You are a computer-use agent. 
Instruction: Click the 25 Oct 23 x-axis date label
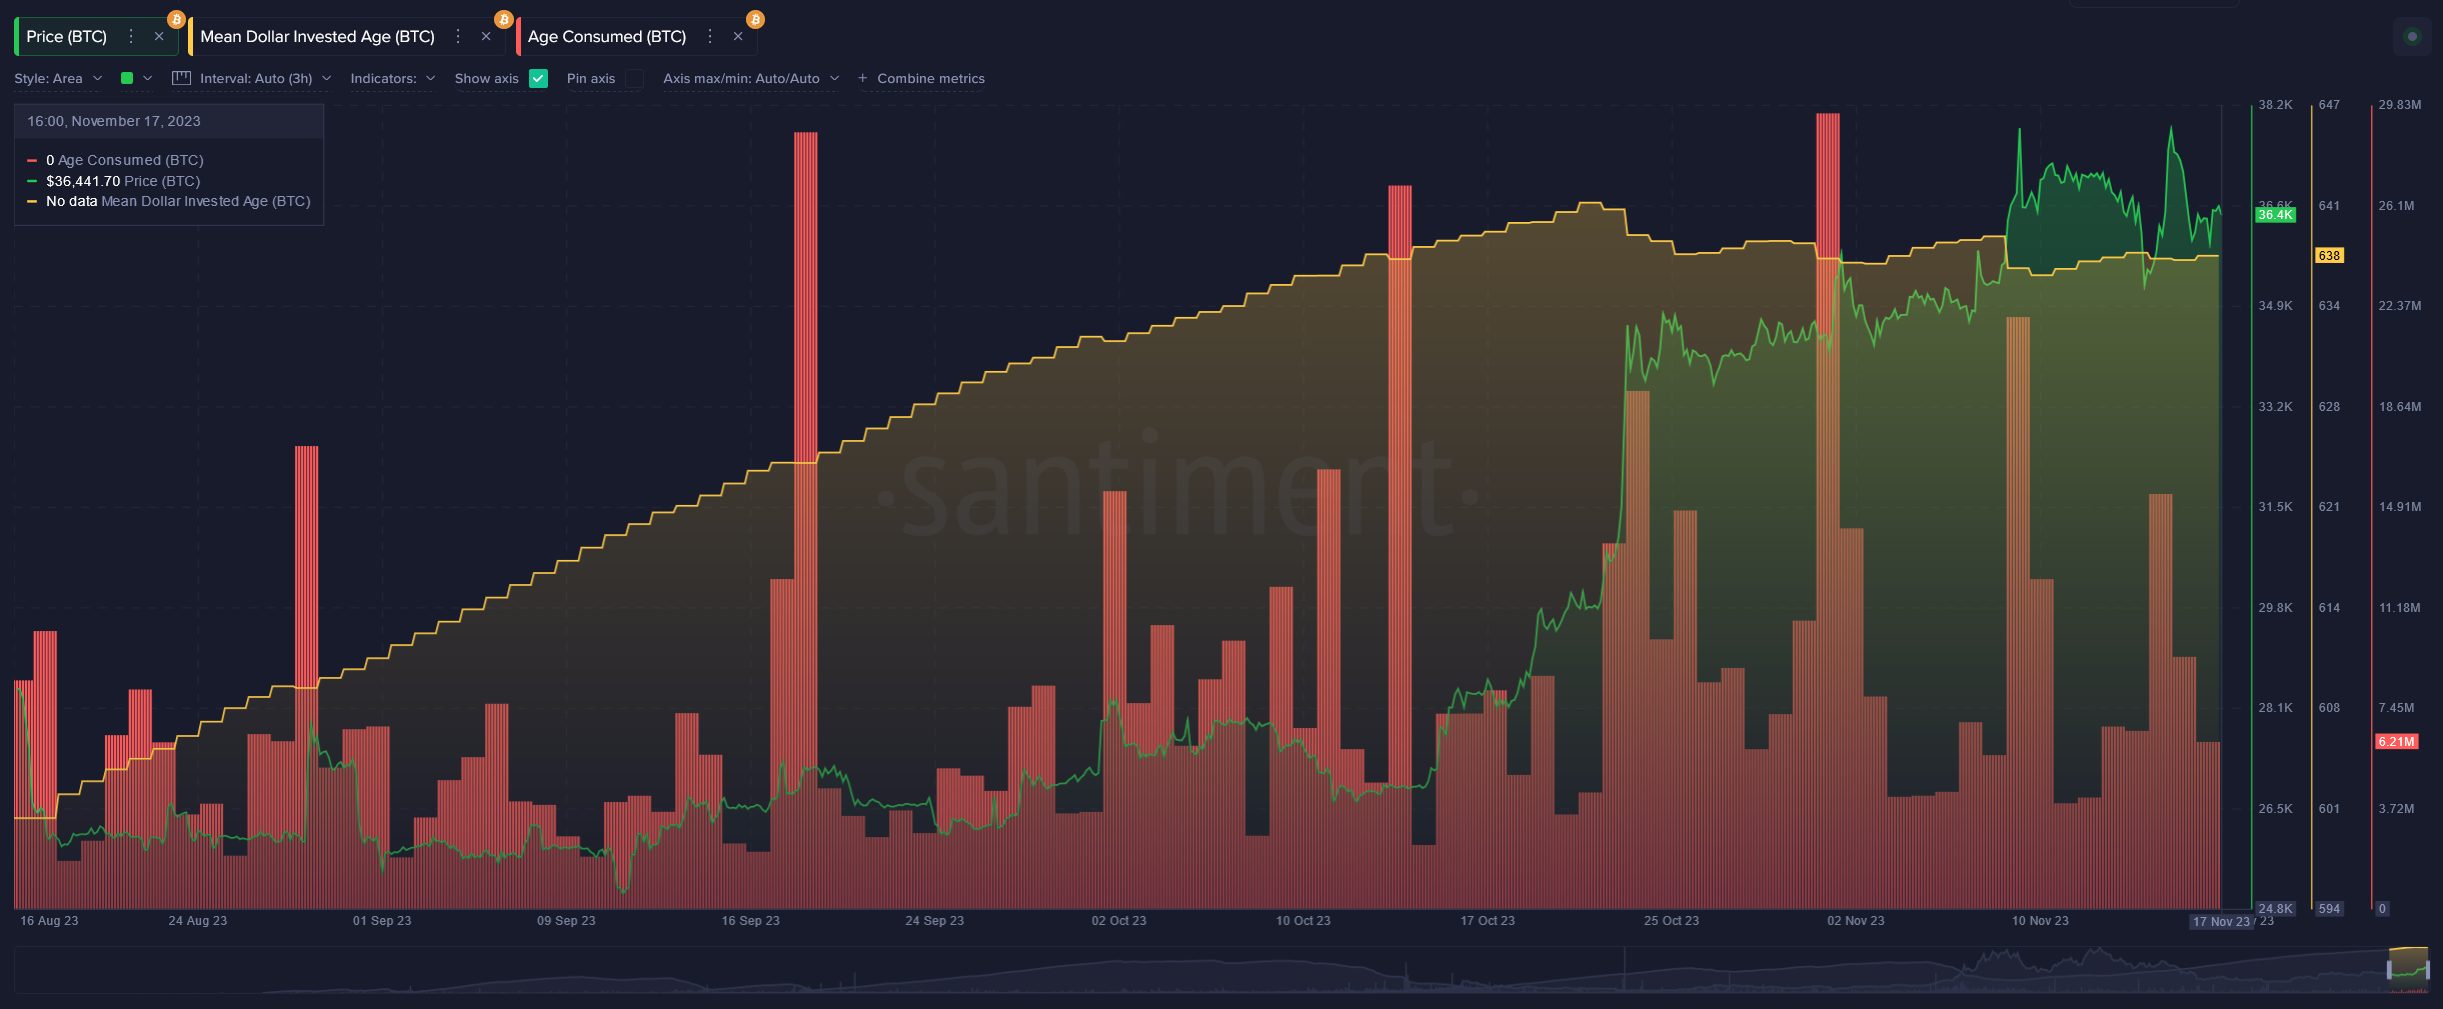click(1671, 921)
